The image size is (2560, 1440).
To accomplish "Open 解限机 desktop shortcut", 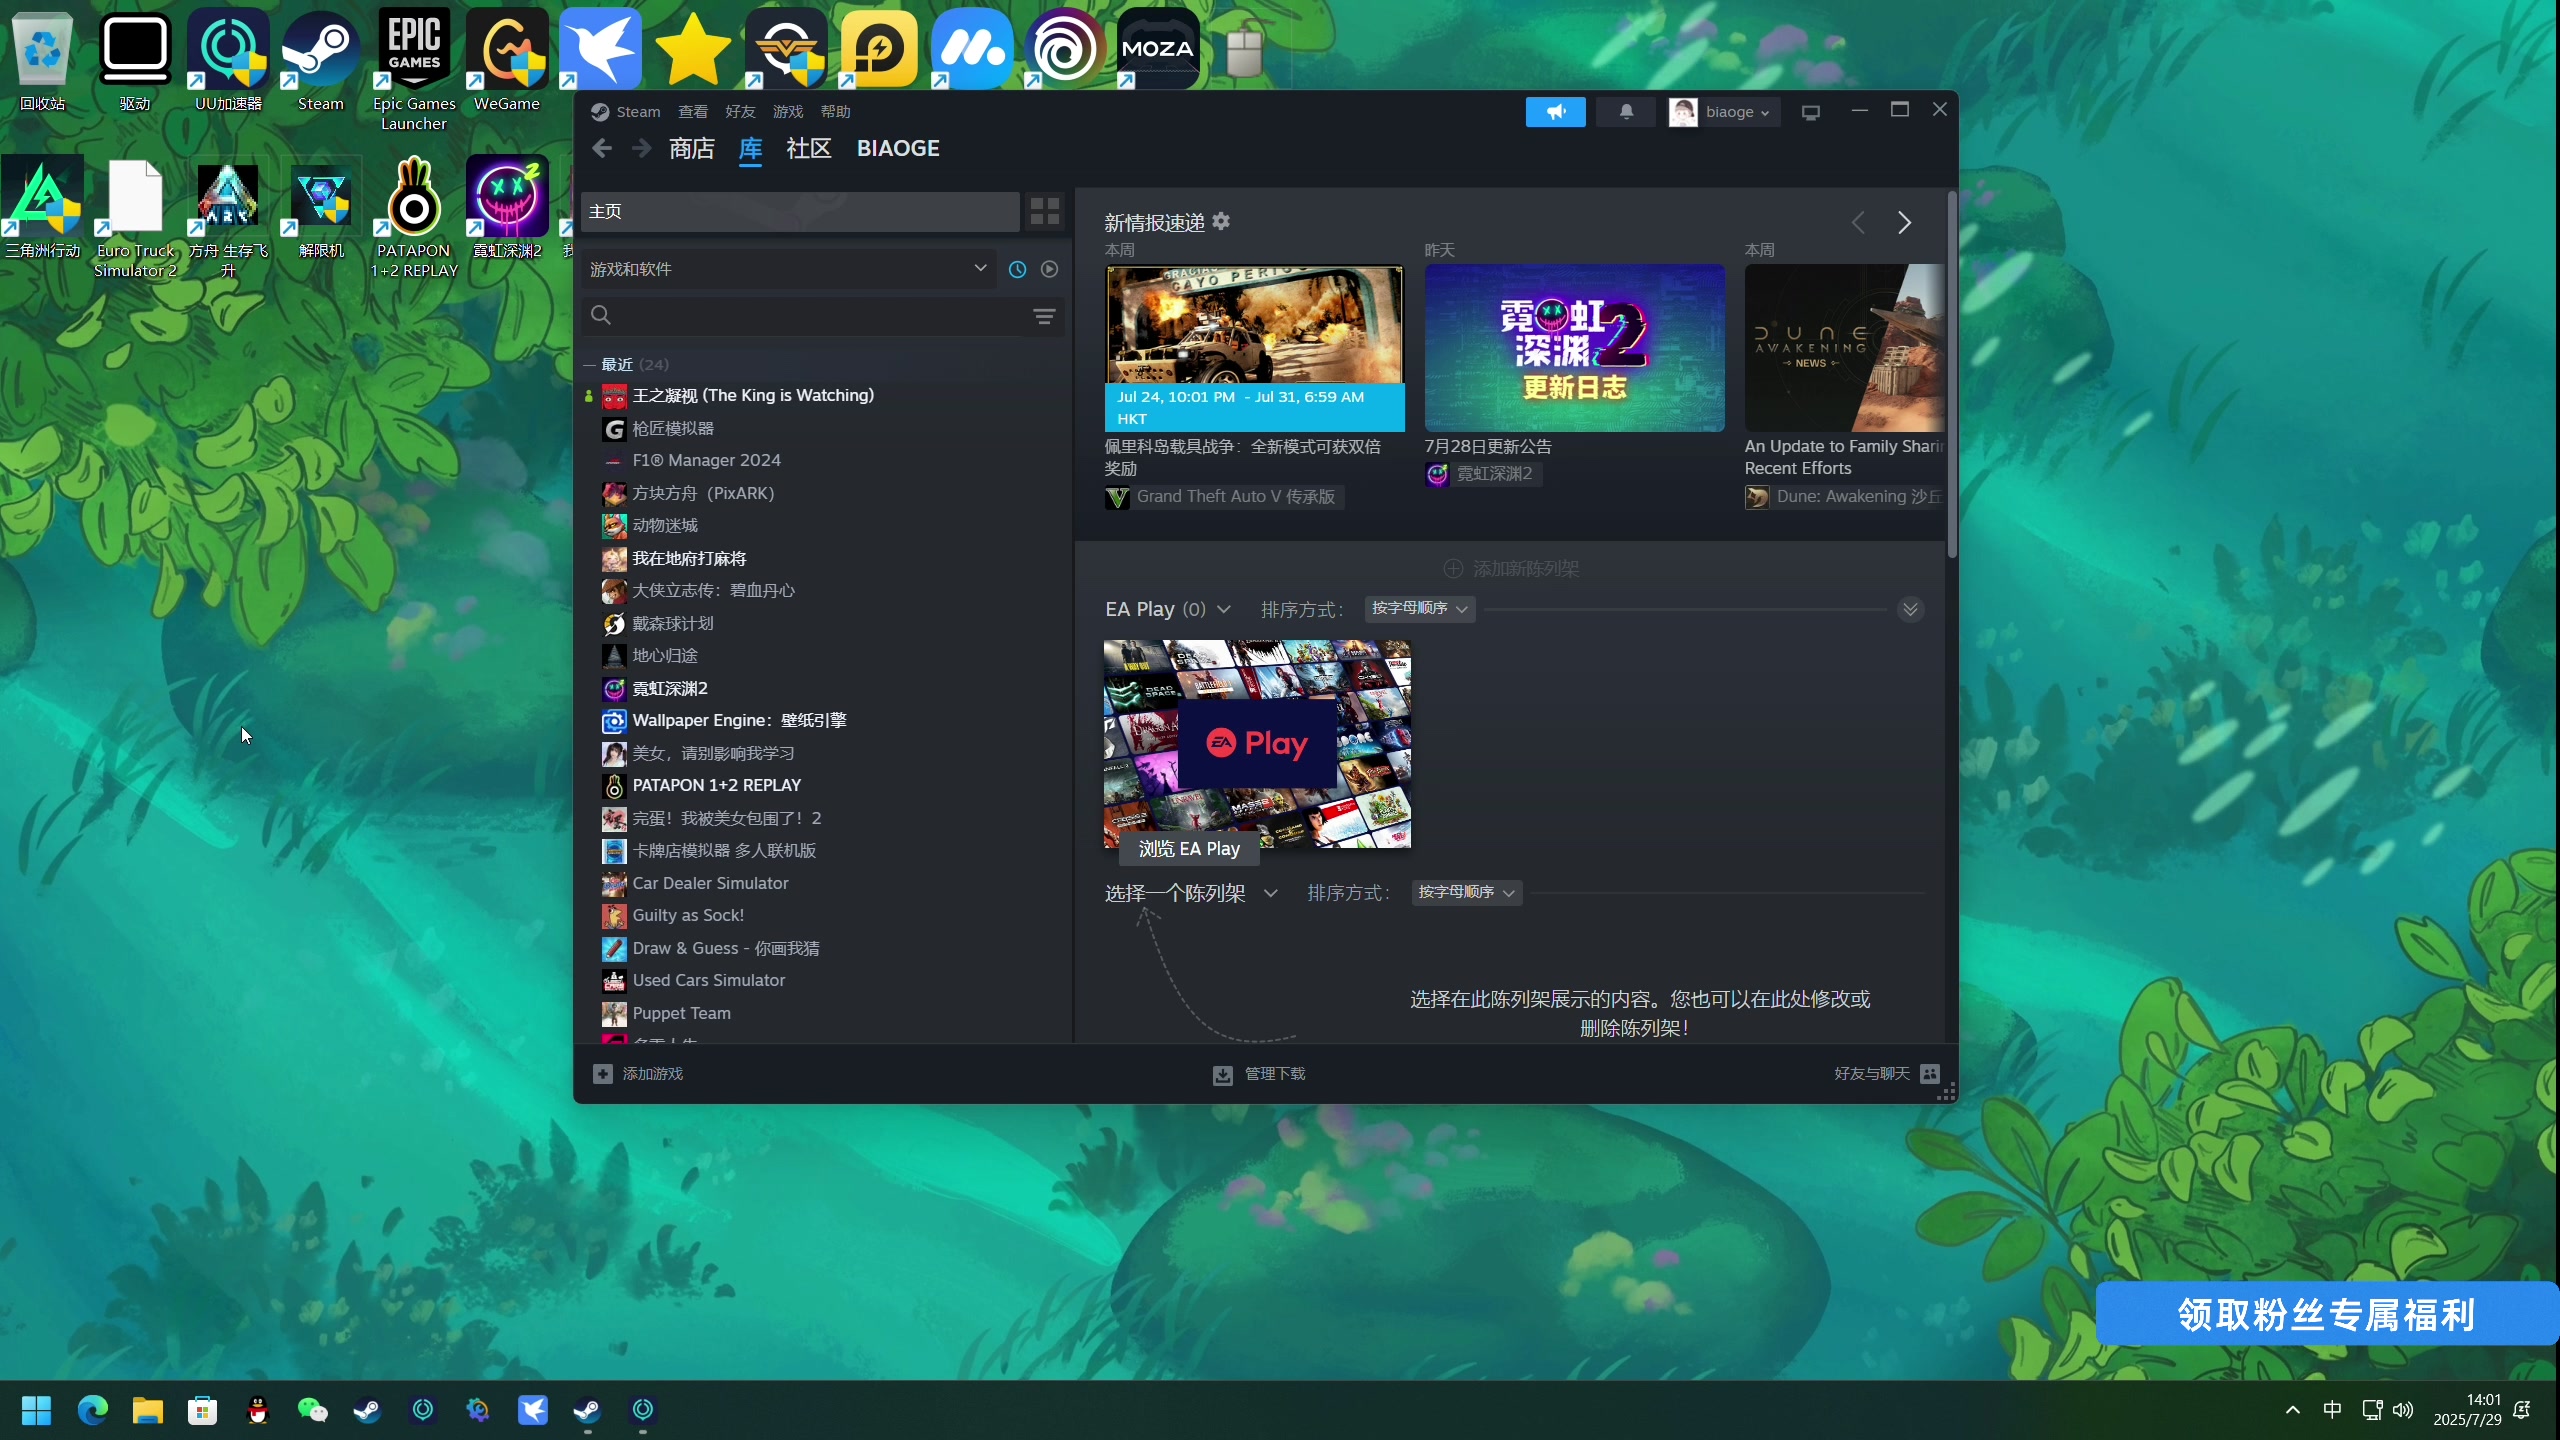I will [x=320, y=207].
